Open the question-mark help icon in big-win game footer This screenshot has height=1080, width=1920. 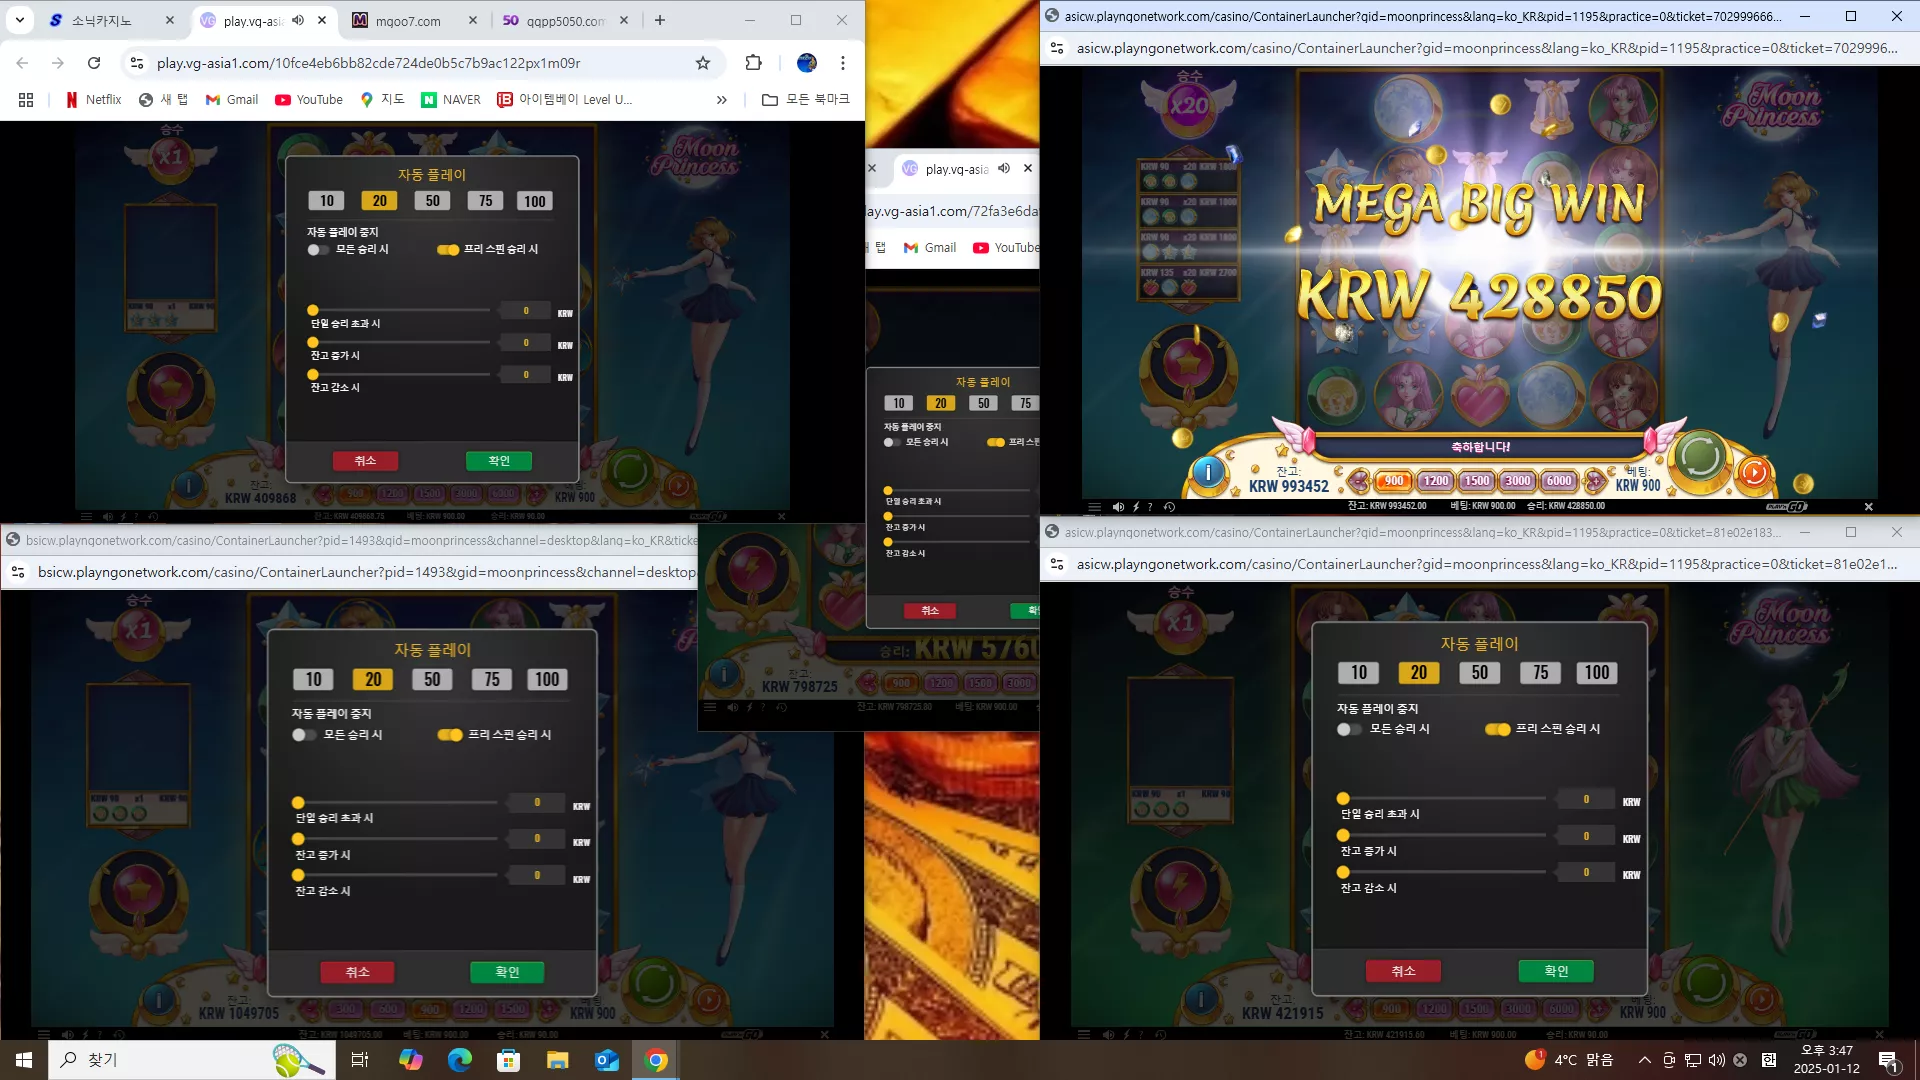tap(1150, 507)
